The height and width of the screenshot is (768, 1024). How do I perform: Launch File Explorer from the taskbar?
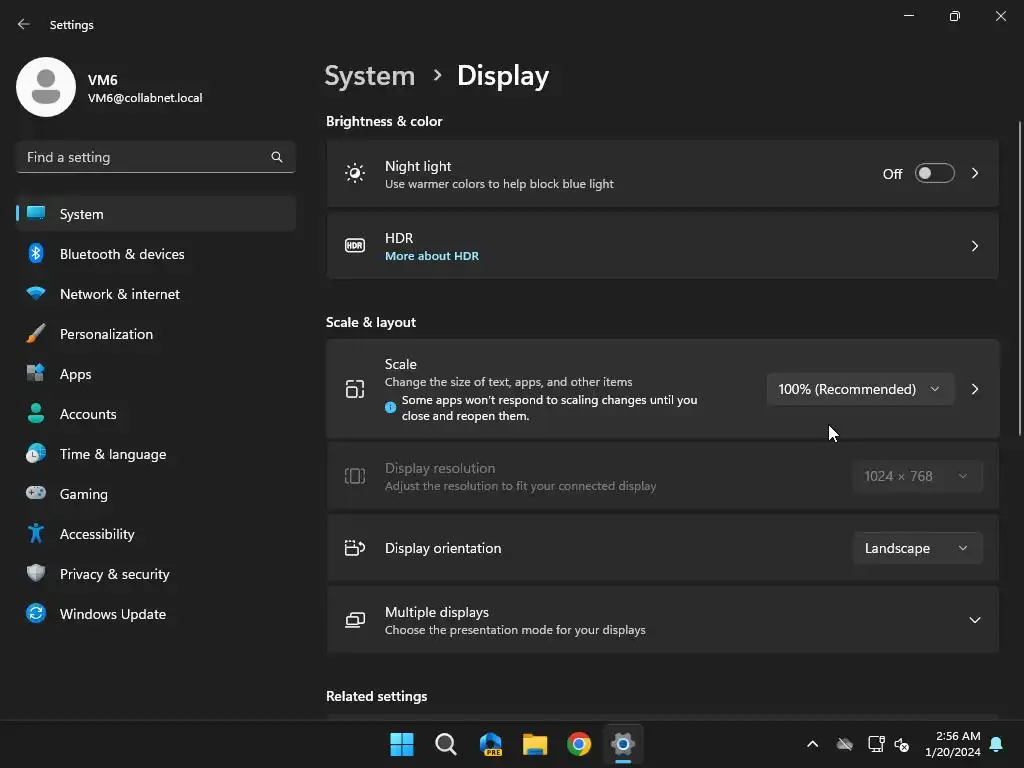pos(535,744)
